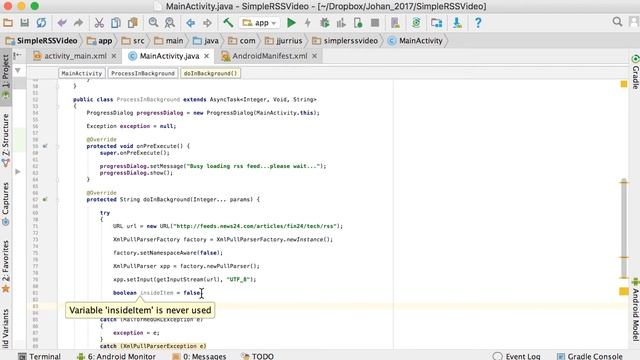The width and height of the screenshot is (640, 360).
Task: Select the src breadcrumb folder
Action: 133,41
